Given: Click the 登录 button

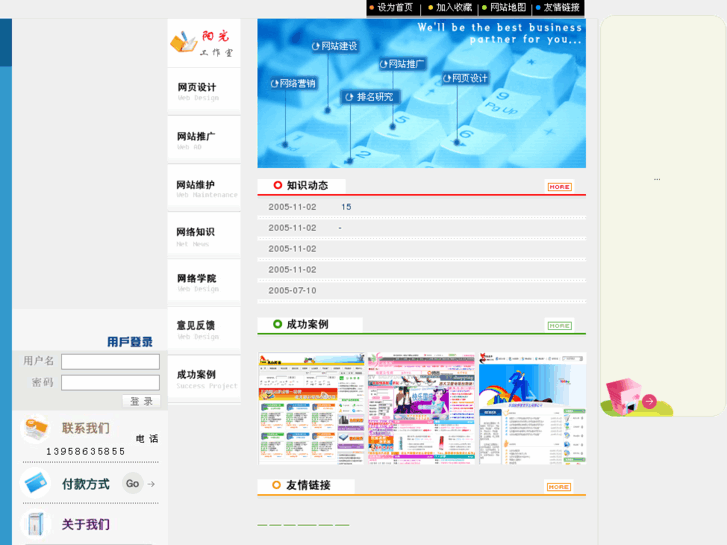Looking at the screenshot, I should tap(141, 401).
